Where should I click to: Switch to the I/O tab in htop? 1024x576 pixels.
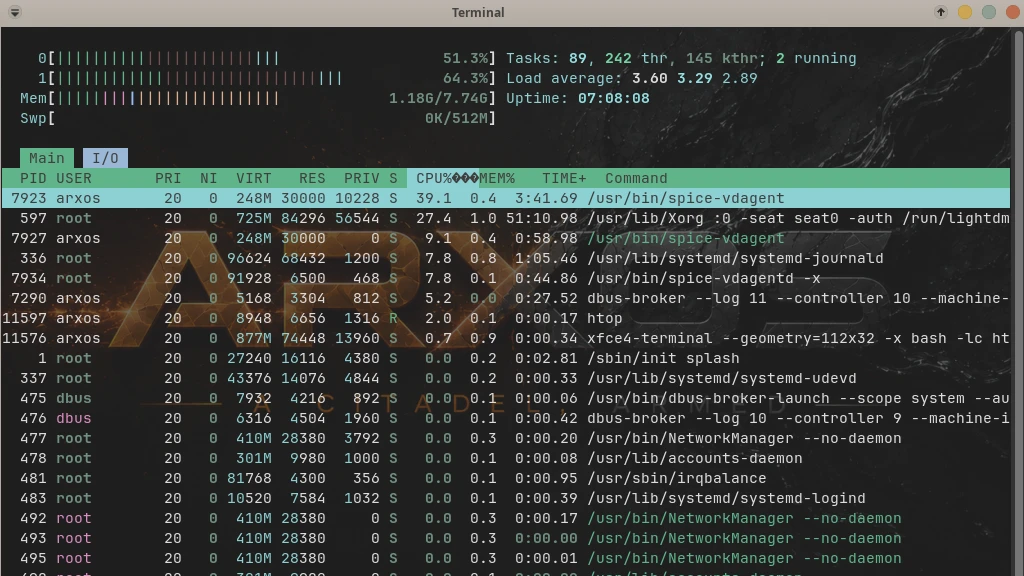coord(105,158)
